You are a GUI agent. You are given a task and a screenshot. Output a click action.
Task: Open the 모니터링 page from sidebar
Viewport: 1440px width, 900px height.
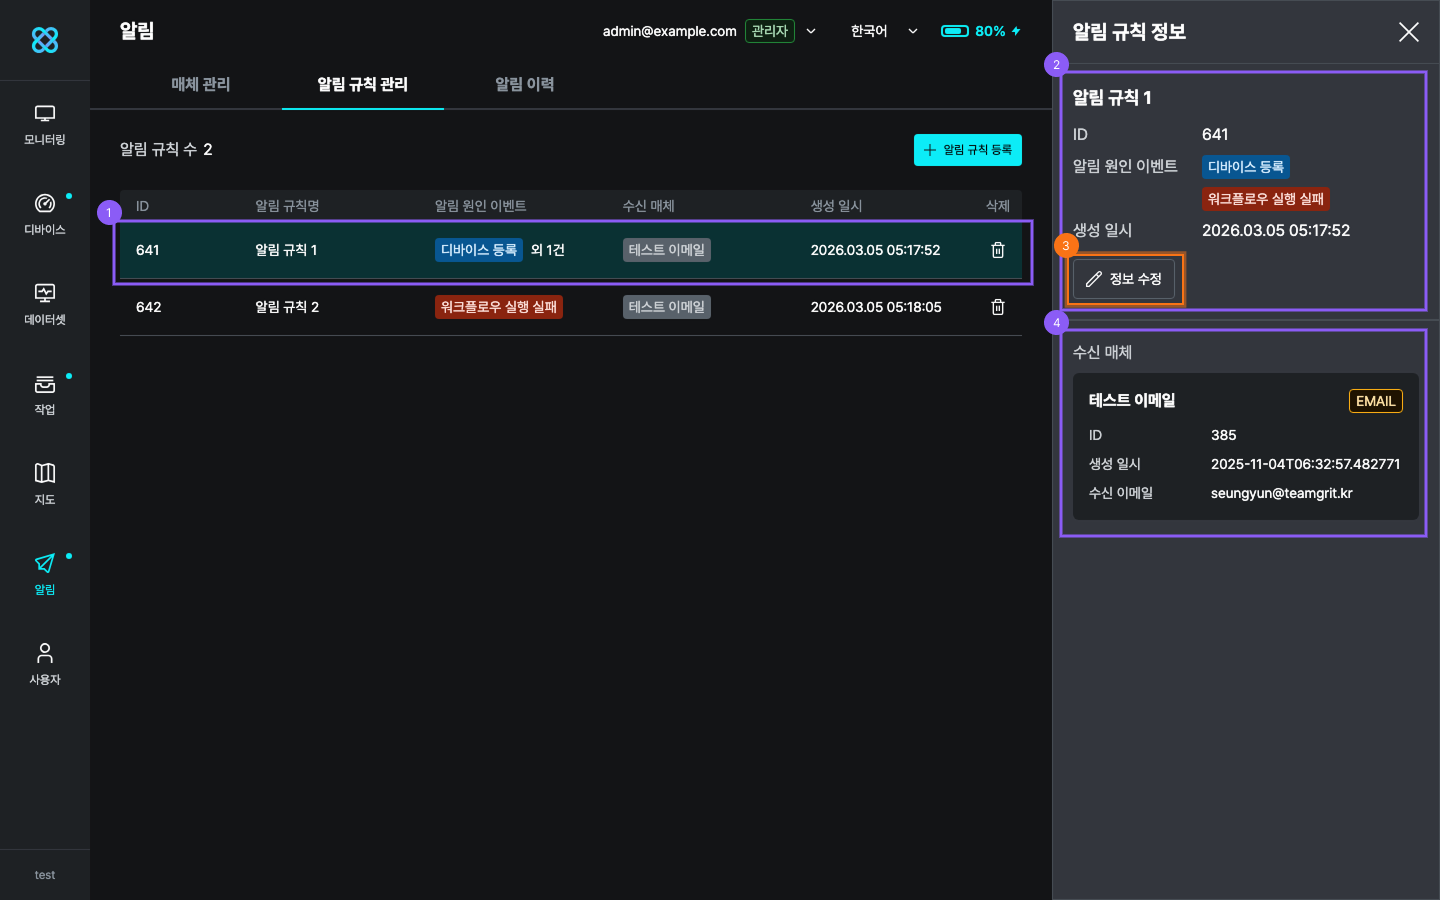pyautogui.click(x=45, y=125)
